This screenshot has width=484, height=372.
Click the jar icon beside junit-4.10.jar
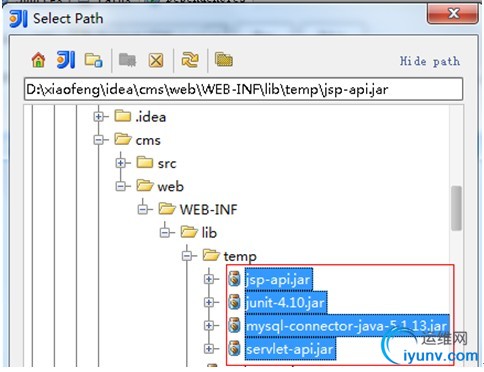(234, 302)
